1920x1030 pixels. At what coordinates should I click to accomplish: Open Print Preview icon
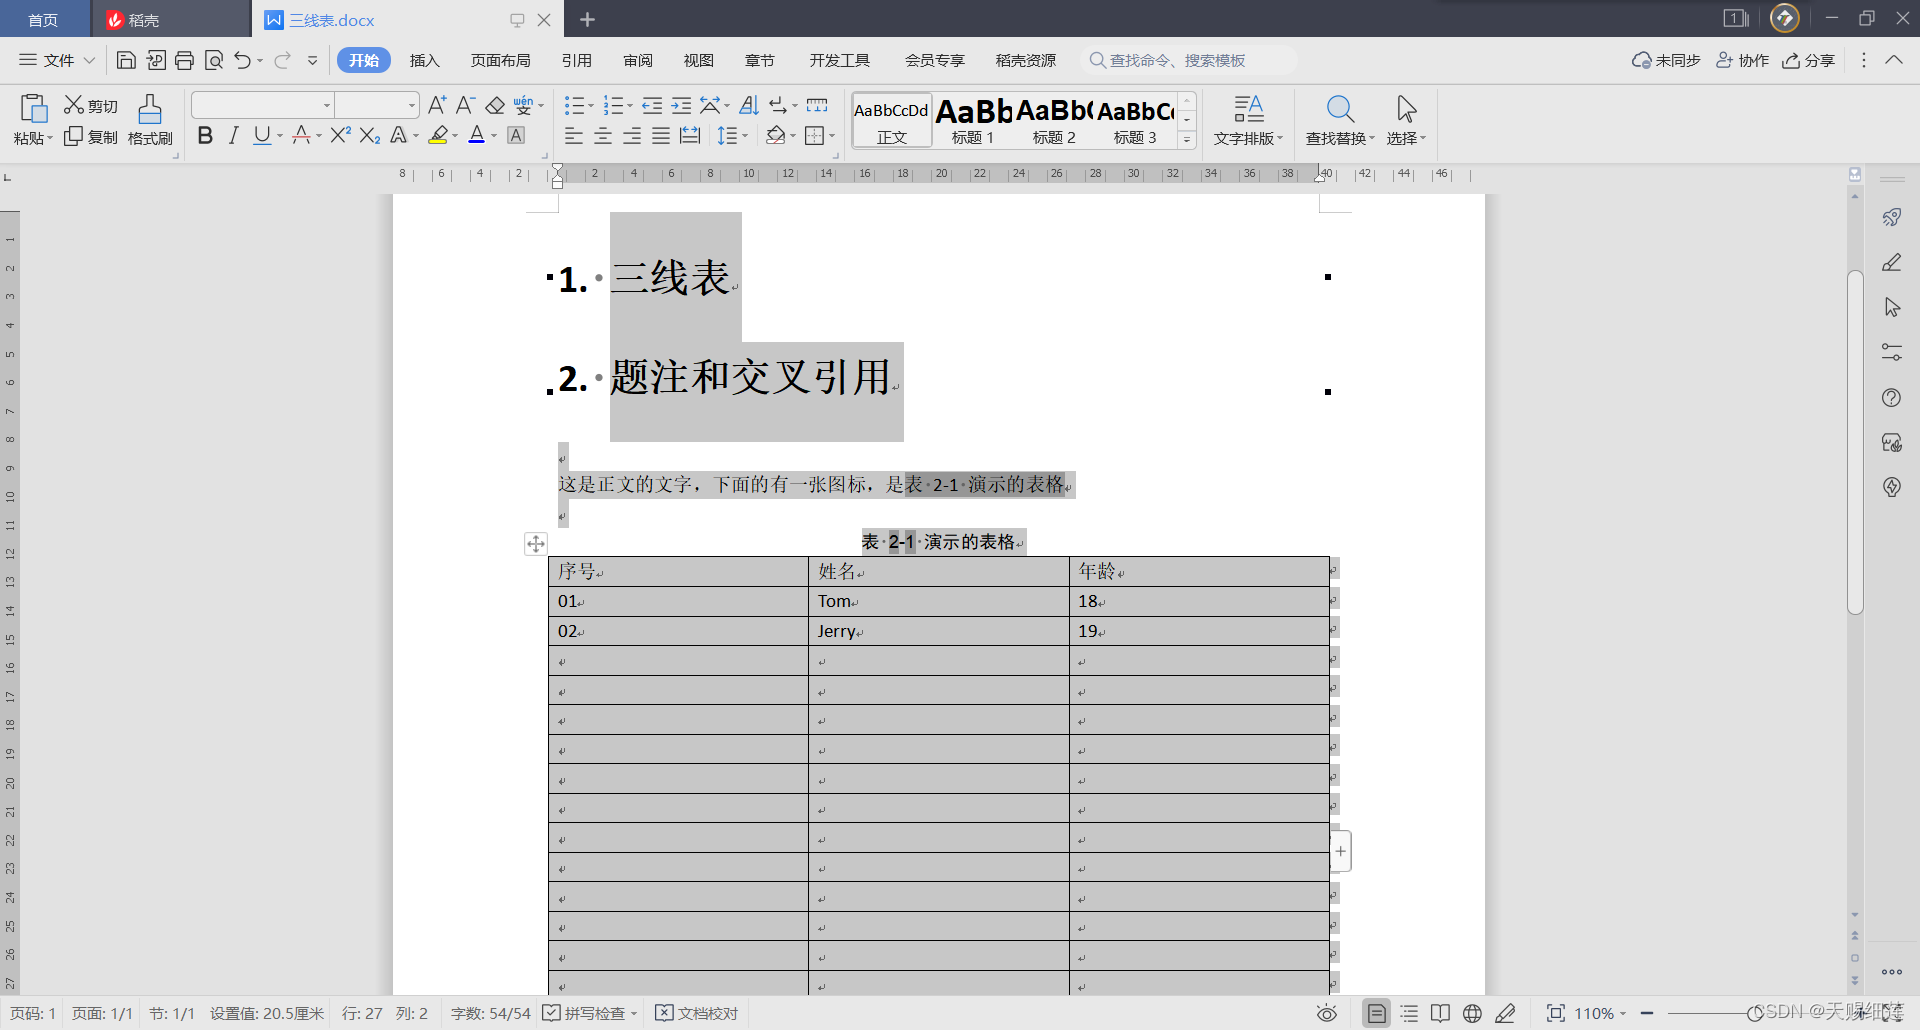[x=213, y=60]
